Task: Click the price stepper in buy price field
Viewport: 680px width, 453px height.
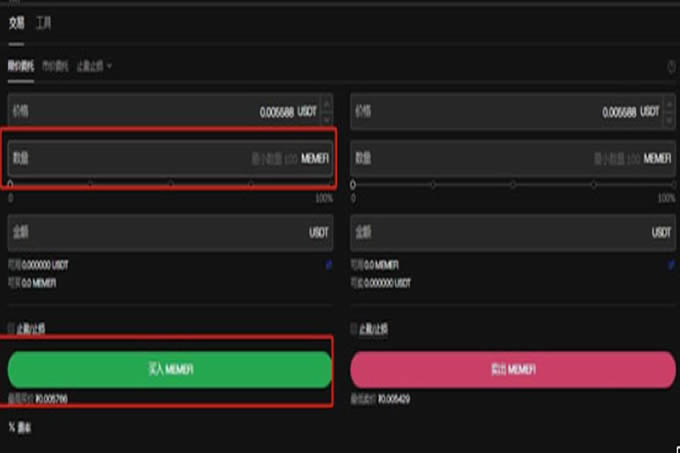Action: (x=327, y=111)
